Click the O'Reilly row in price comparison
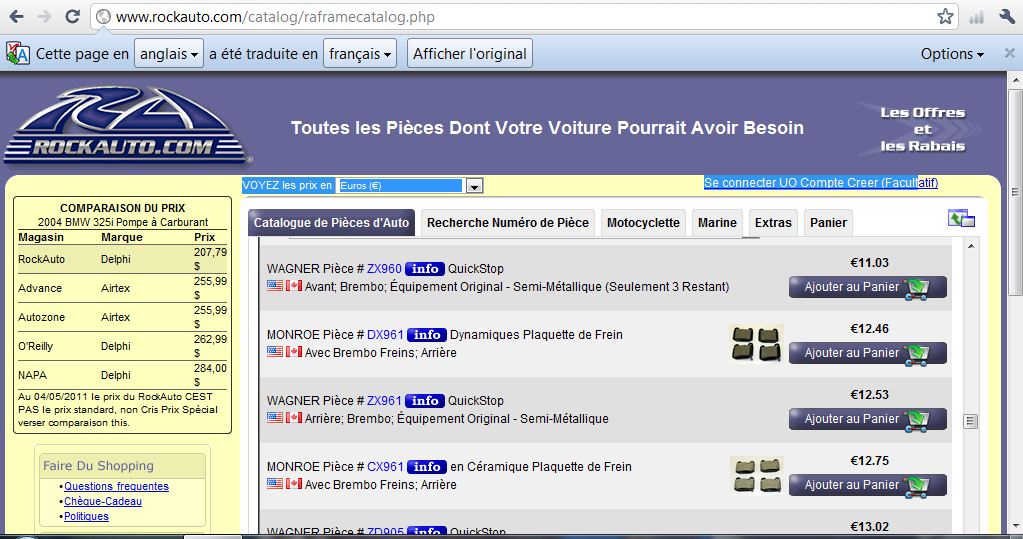The height and width of the screenshot is (539, 1023). pos(123,346)
